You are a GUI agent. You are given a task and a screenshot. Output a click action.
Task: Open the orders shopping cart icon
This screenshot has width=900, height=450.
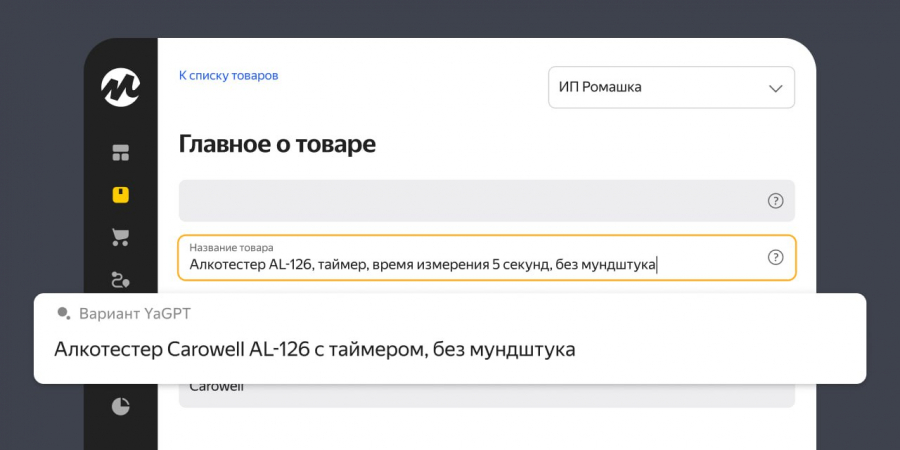[x=121, y=237]
